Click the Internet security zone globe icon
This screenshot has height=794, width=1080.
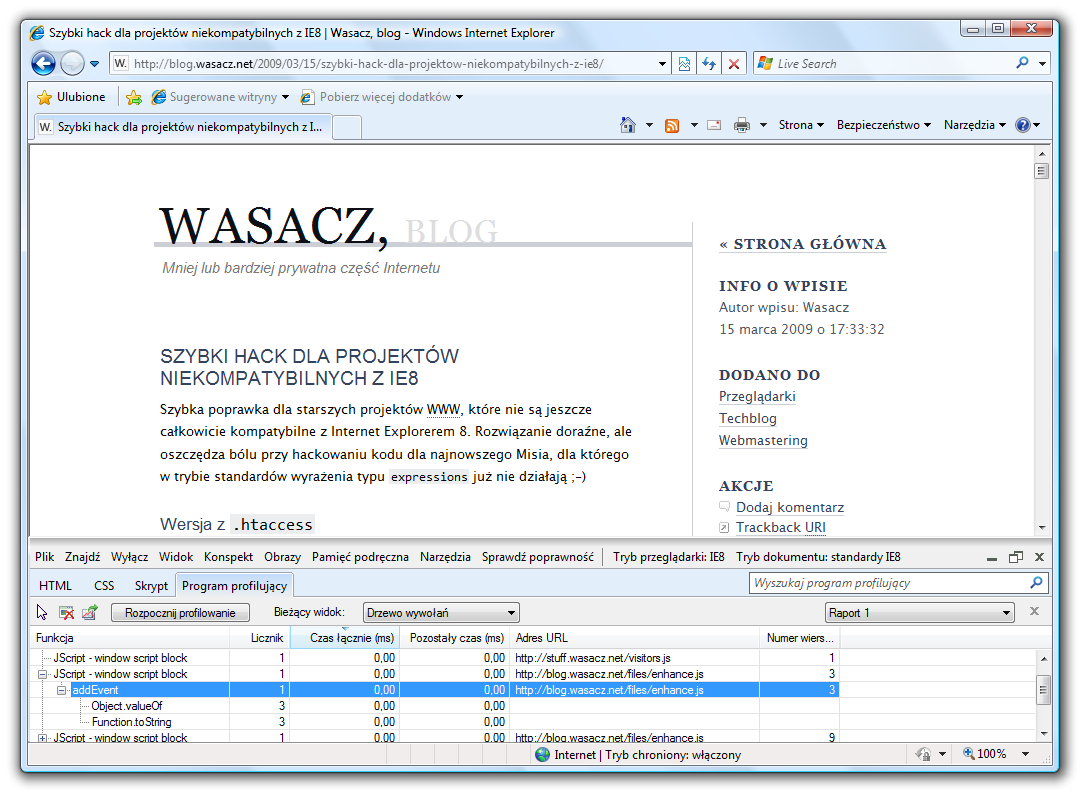(543, 755)
